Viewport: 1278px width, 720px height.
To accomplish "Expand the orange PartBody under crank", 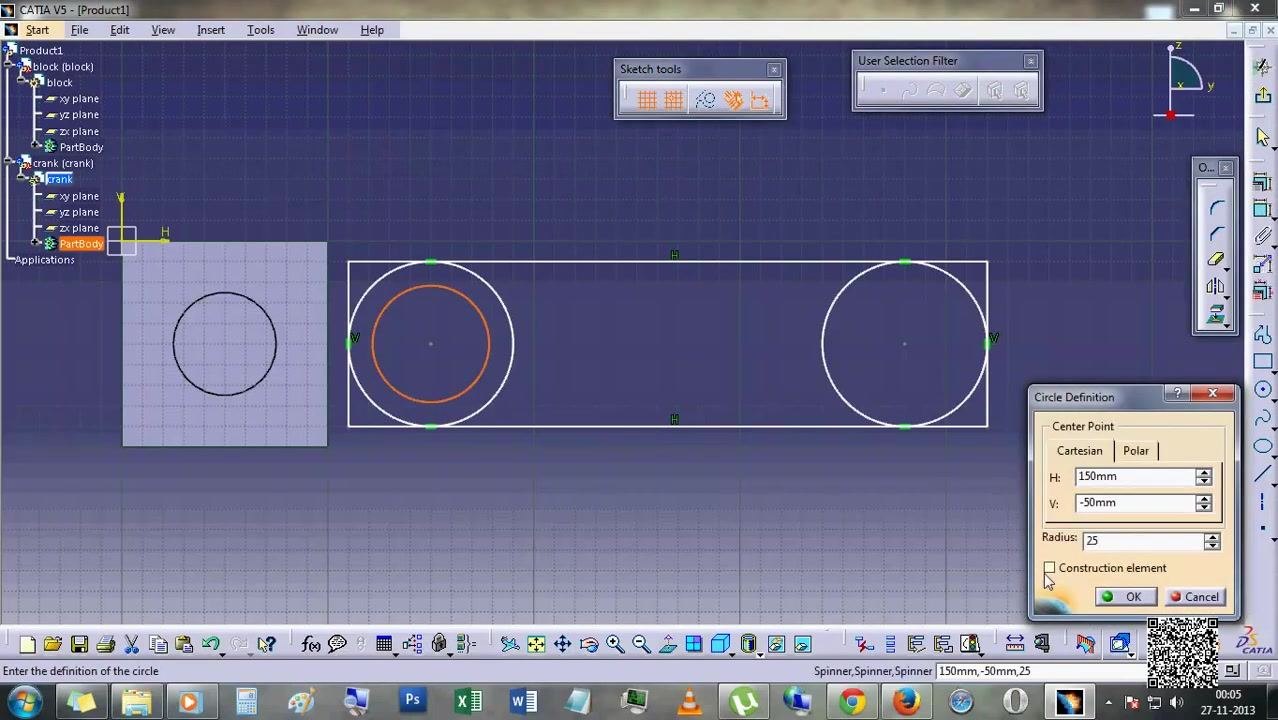I will click(36, 244).
